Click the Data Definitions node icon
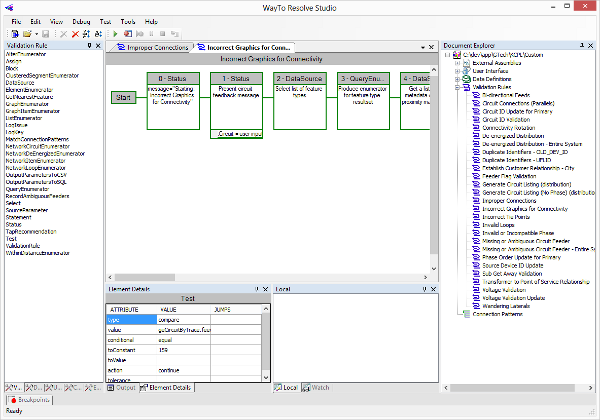Viewport: 600px width, 420px height. click(x=466, y=79)
